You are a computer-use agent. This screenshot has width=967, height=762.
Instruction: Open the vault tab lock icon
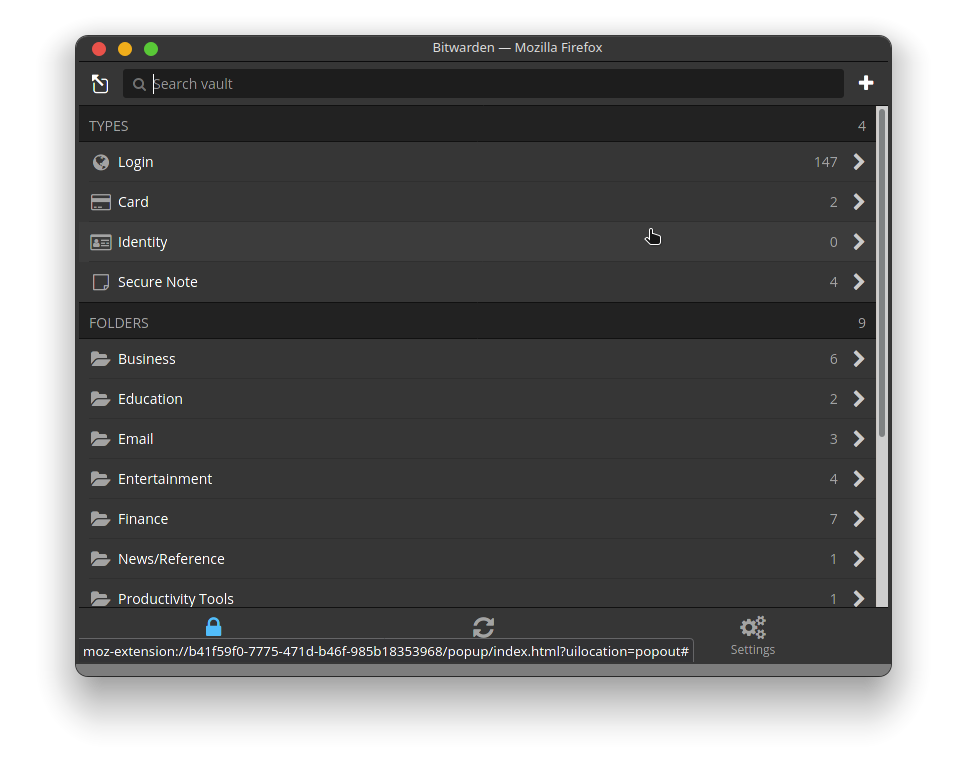[213, 627]
